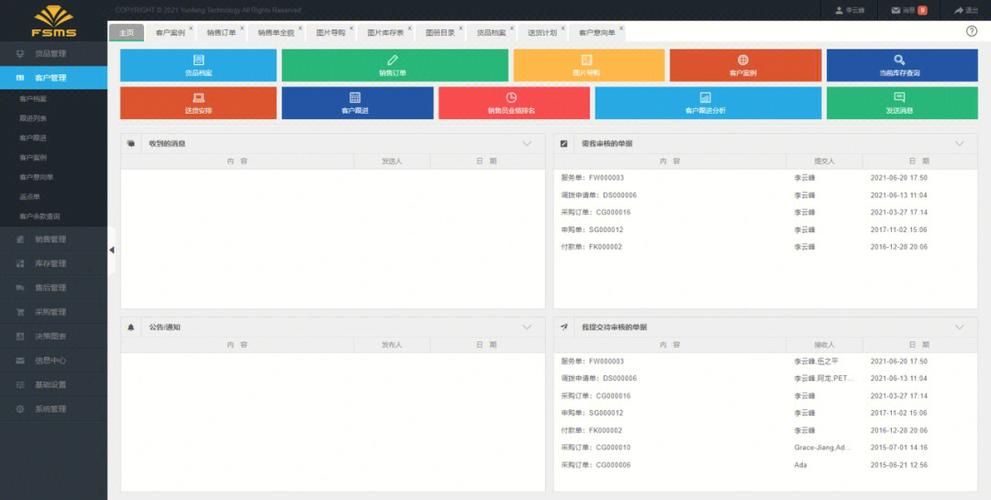Screen dimensions: 991x500
Task: Open the dark blue 客户跟进 tile
Action: tap(358, 103)
